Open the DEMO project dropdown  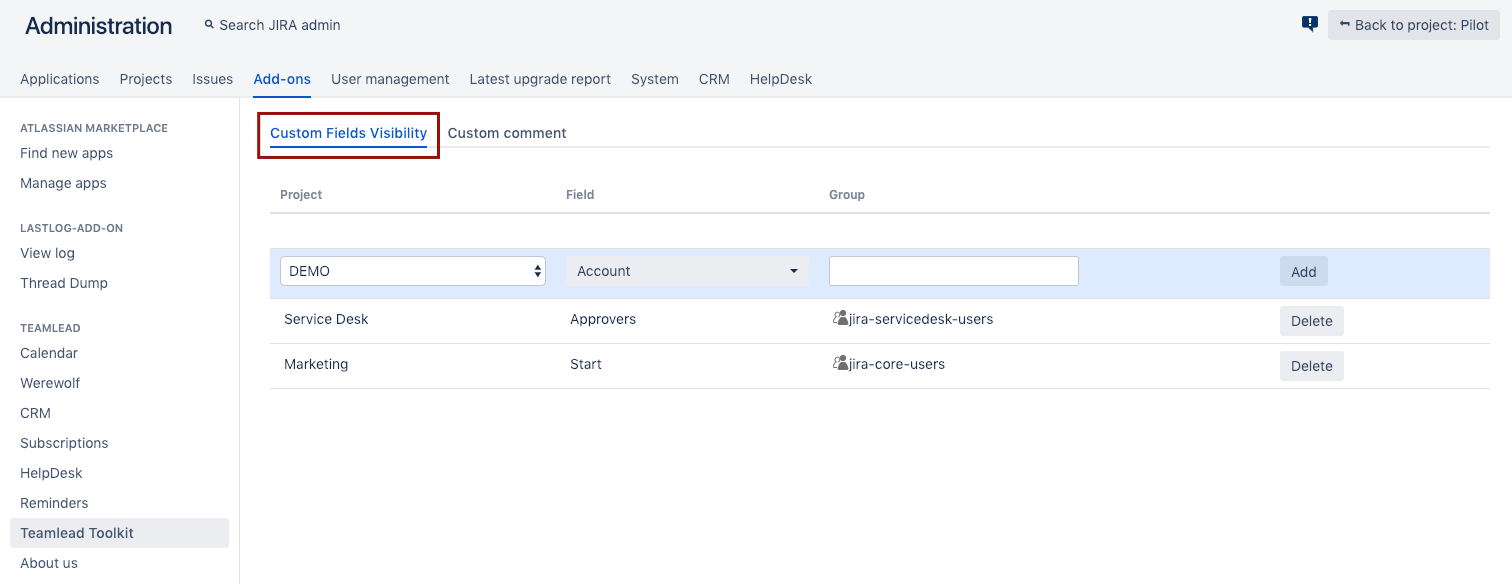(412, 271)
